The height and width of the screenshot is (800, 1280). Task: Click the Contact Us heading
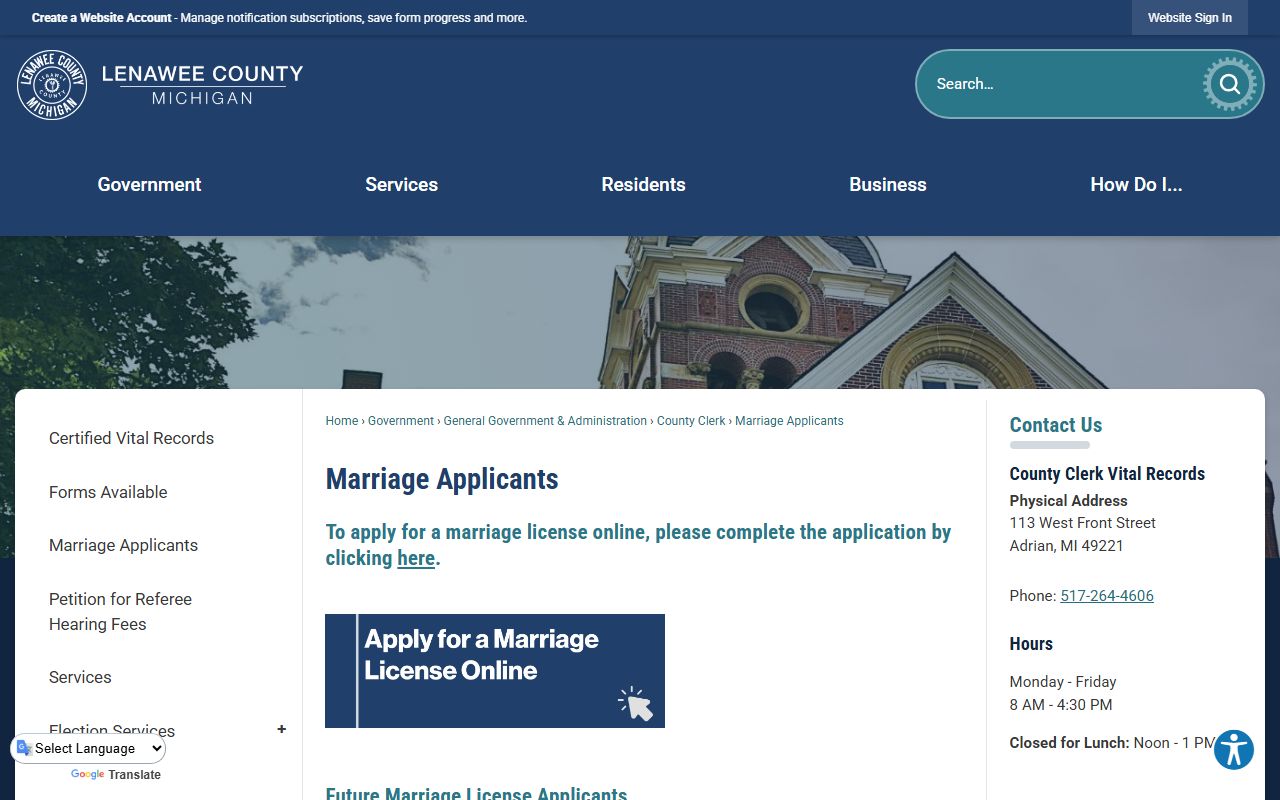click(1056, 425)
